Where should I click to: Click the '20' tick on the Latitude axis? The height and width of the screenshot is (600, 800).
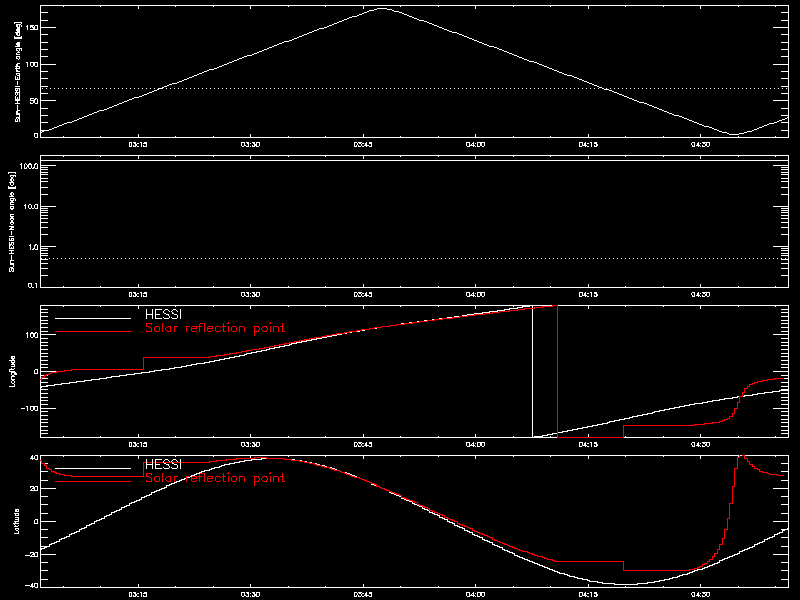(35, 489)
